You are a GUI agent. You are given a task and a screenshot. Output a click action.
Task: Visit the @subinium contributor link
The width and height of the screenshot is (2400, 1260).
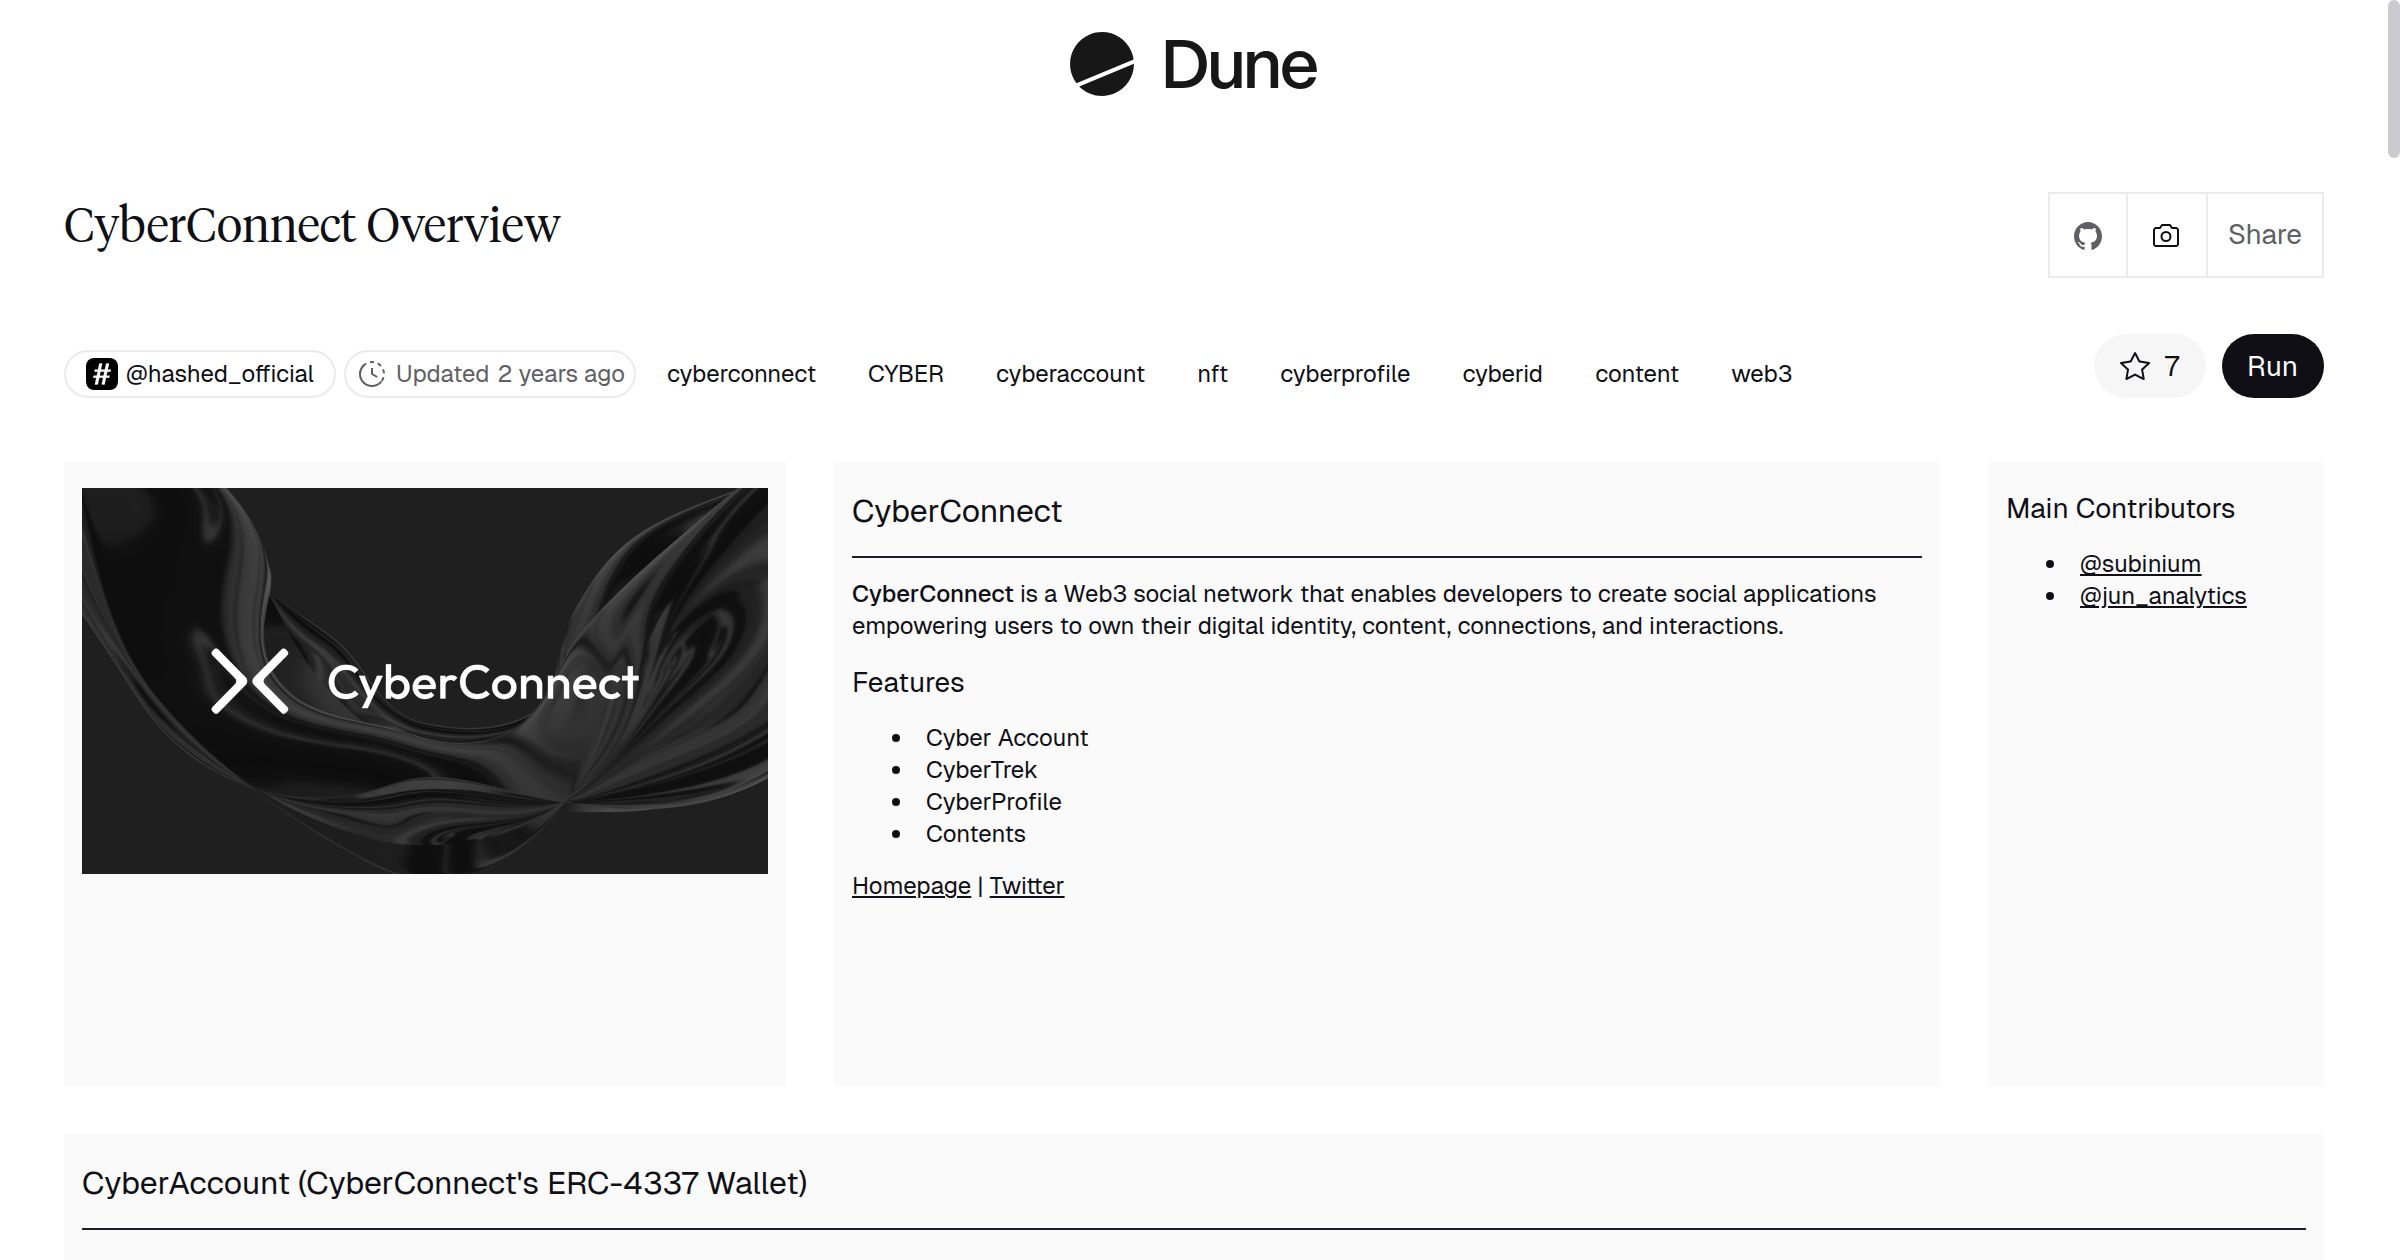[x=2139, y=564]
